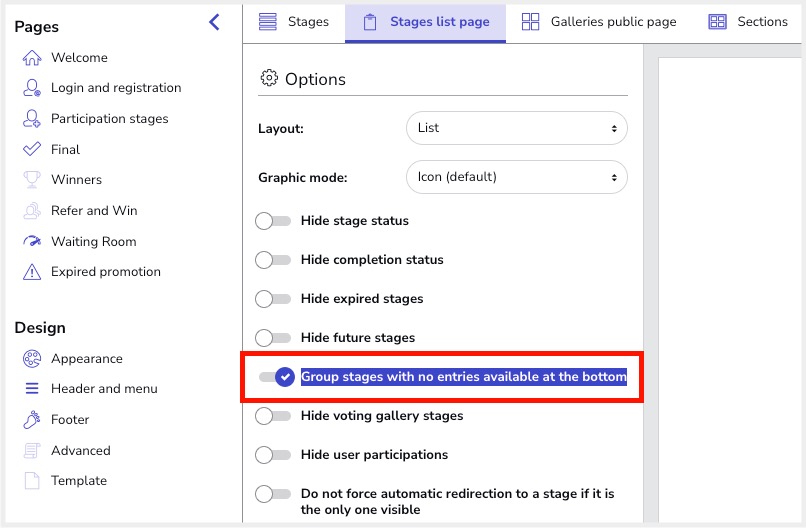Go to Login and registration page
The width and height of the screenshot is (806, 528).
pyautogui.click(x=116, y=88)
